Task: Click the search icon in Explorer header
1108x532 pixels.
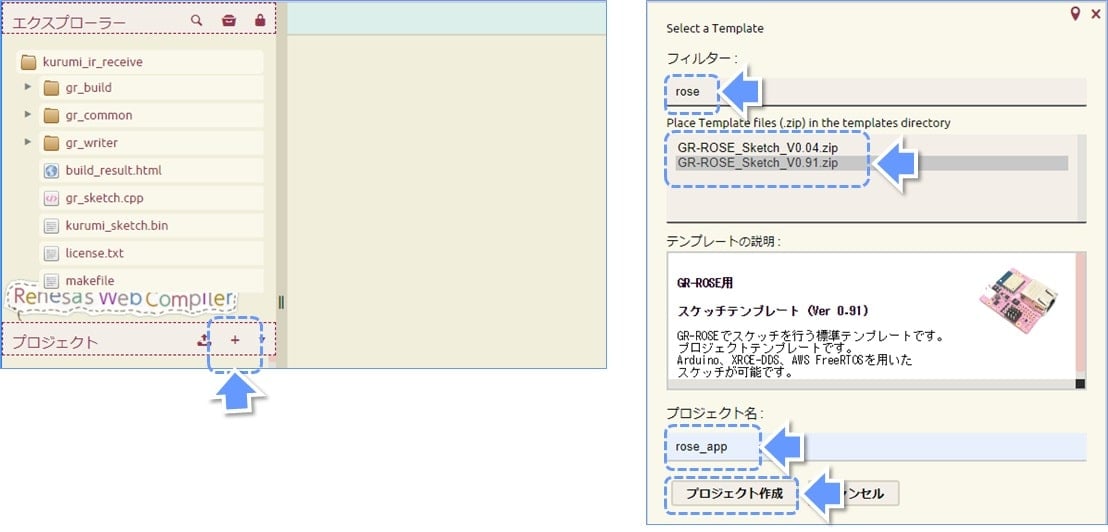Action: coord(196,20)
